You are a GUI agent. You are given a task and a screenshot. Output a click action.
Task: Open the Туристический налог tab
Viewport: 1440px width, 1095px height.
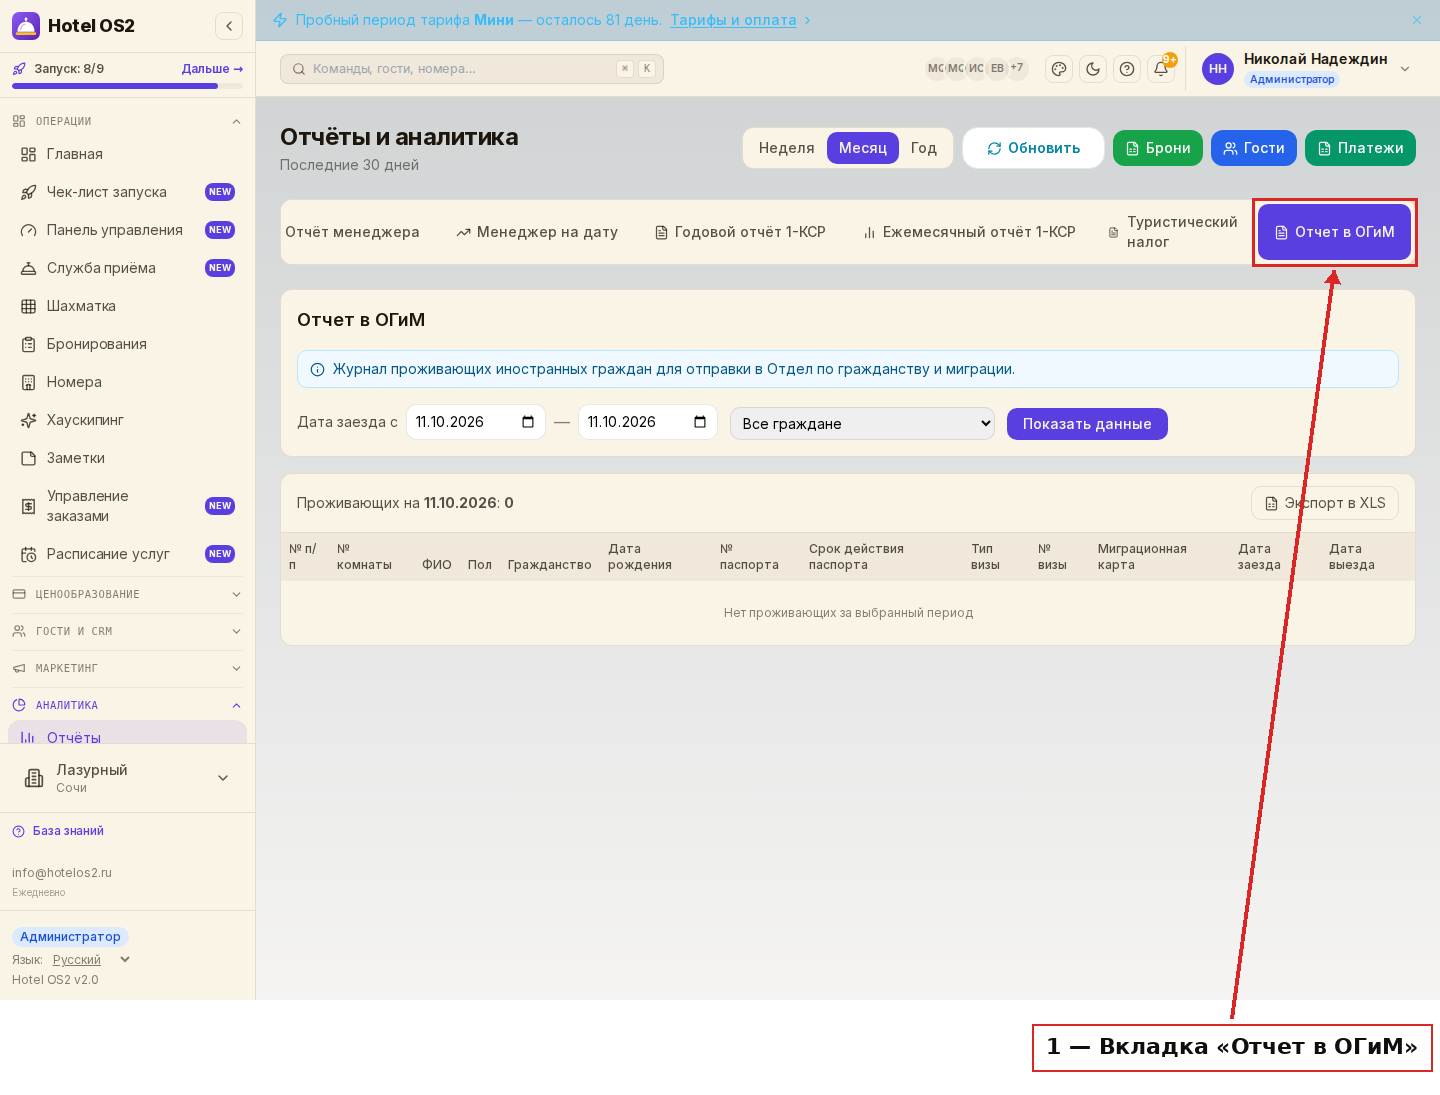1174,232
